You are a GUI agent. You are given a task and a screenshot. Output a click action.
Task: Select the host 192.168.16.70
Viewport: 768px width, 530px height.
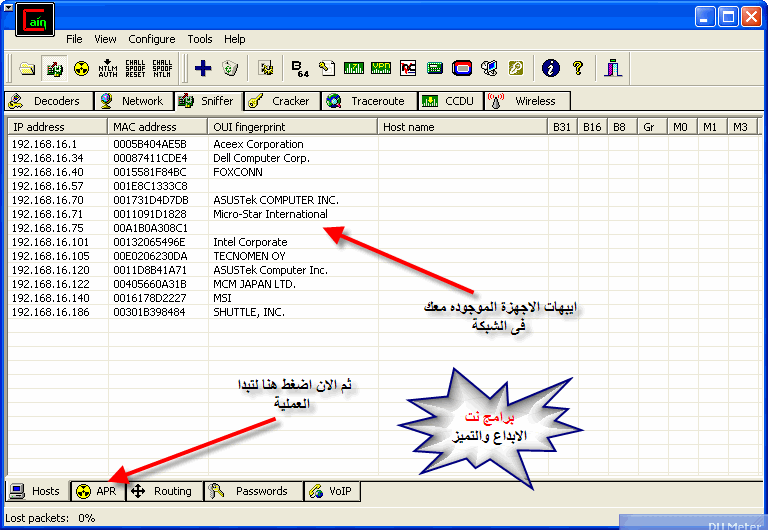point(48,200)
